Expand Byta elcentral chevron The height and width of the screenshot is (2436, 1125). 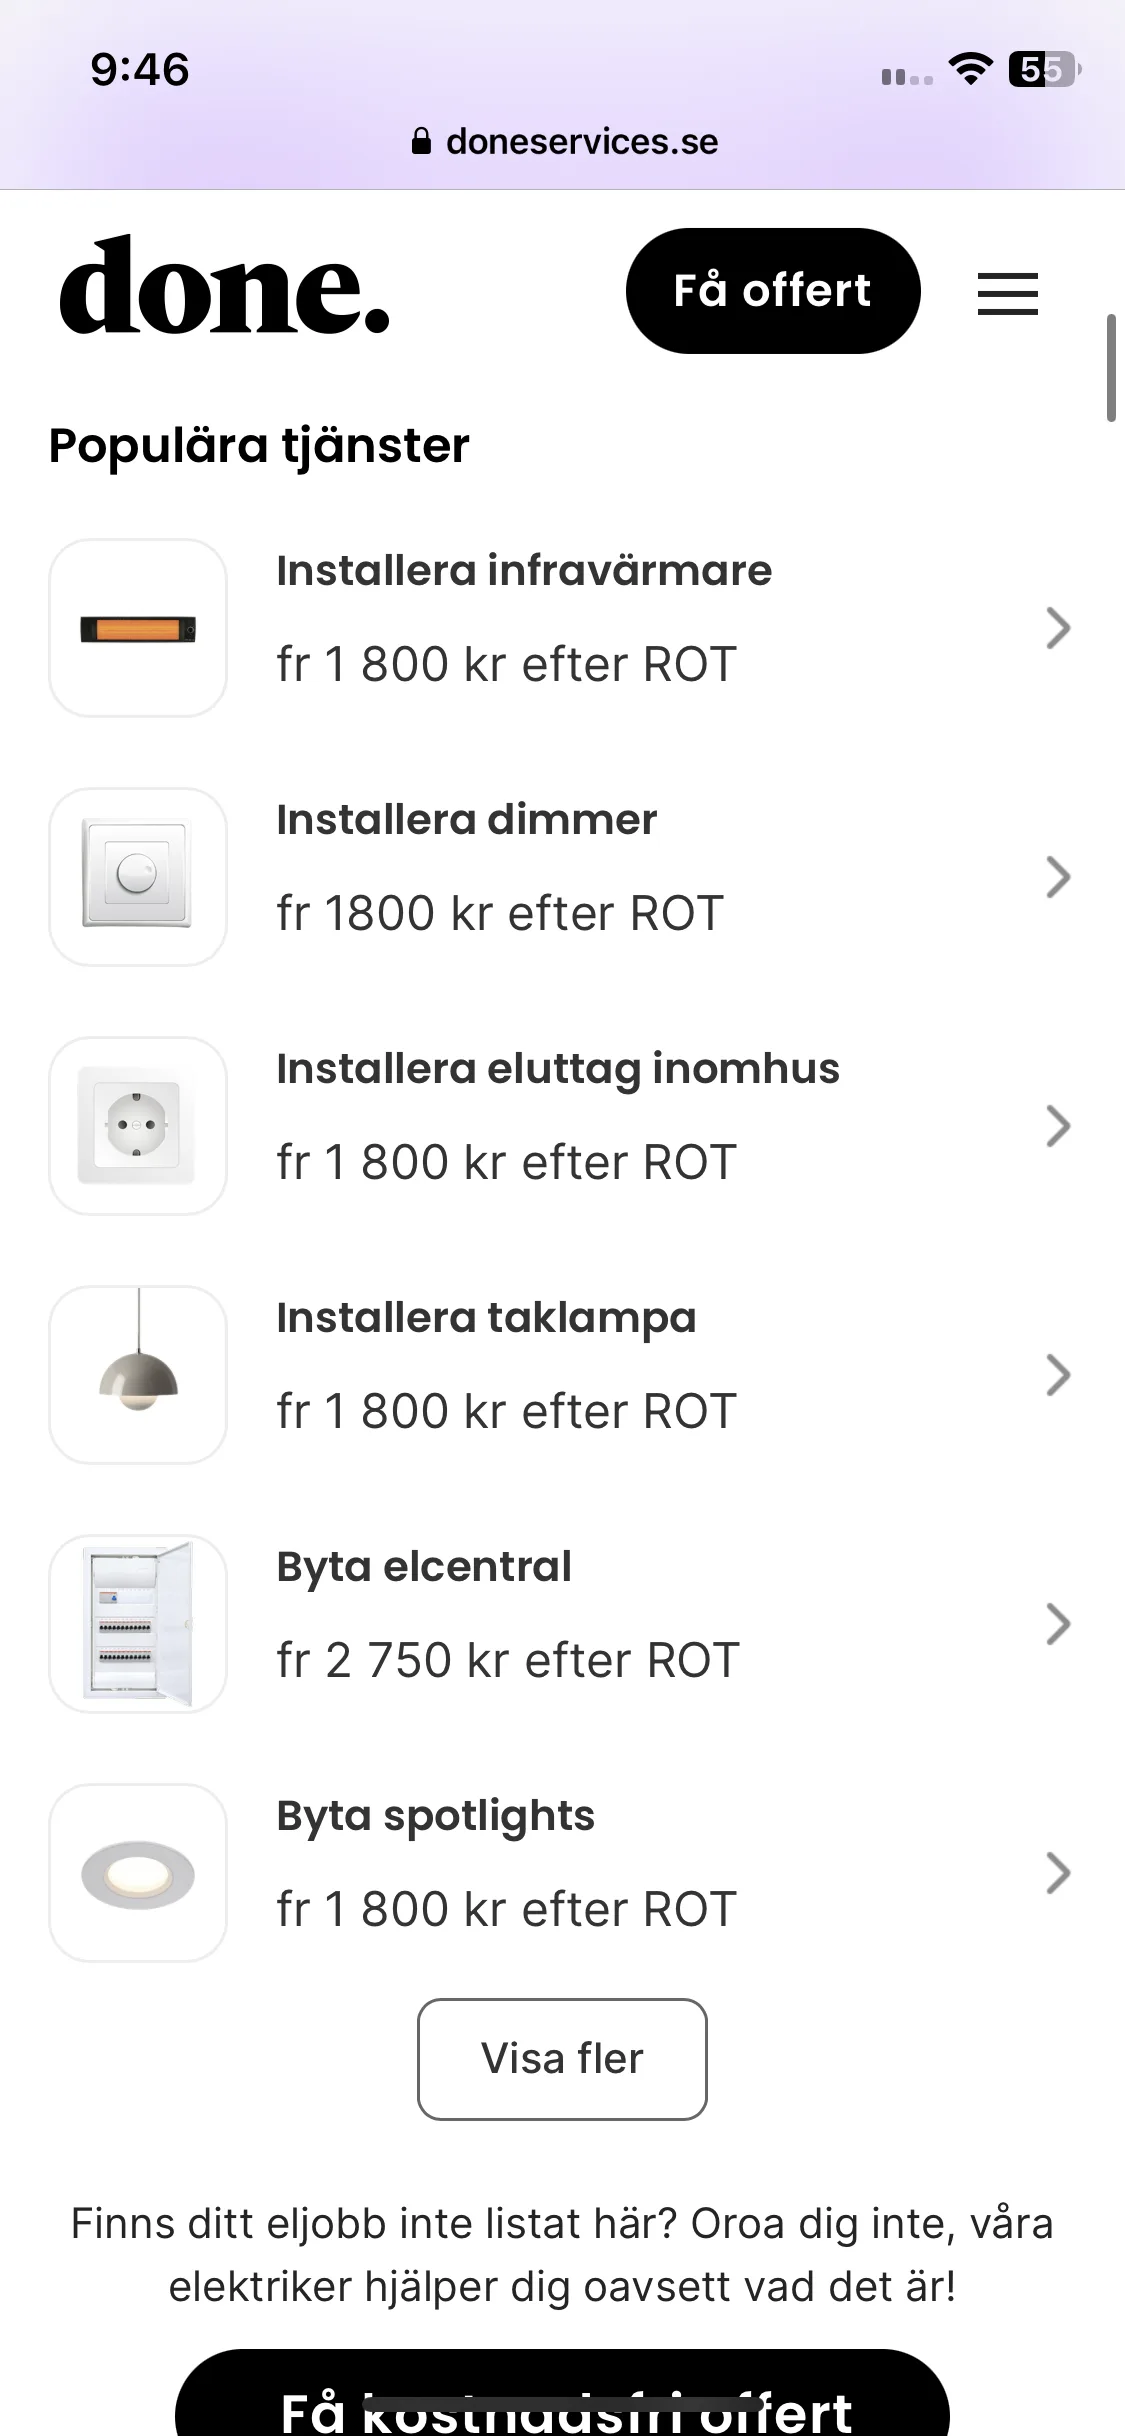[1058, 1624]
